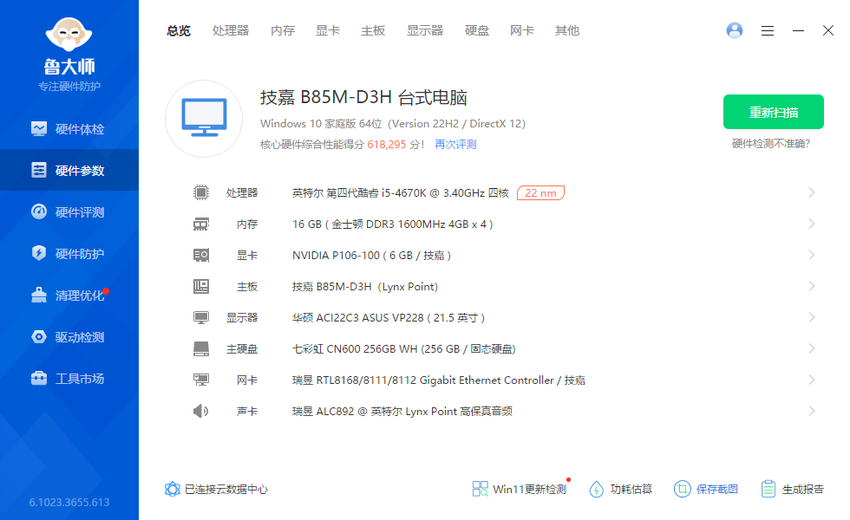Click 技嘉 B85M-D3H (Lynx Point) text
This screenshot has height=520, width=850.
365,287
